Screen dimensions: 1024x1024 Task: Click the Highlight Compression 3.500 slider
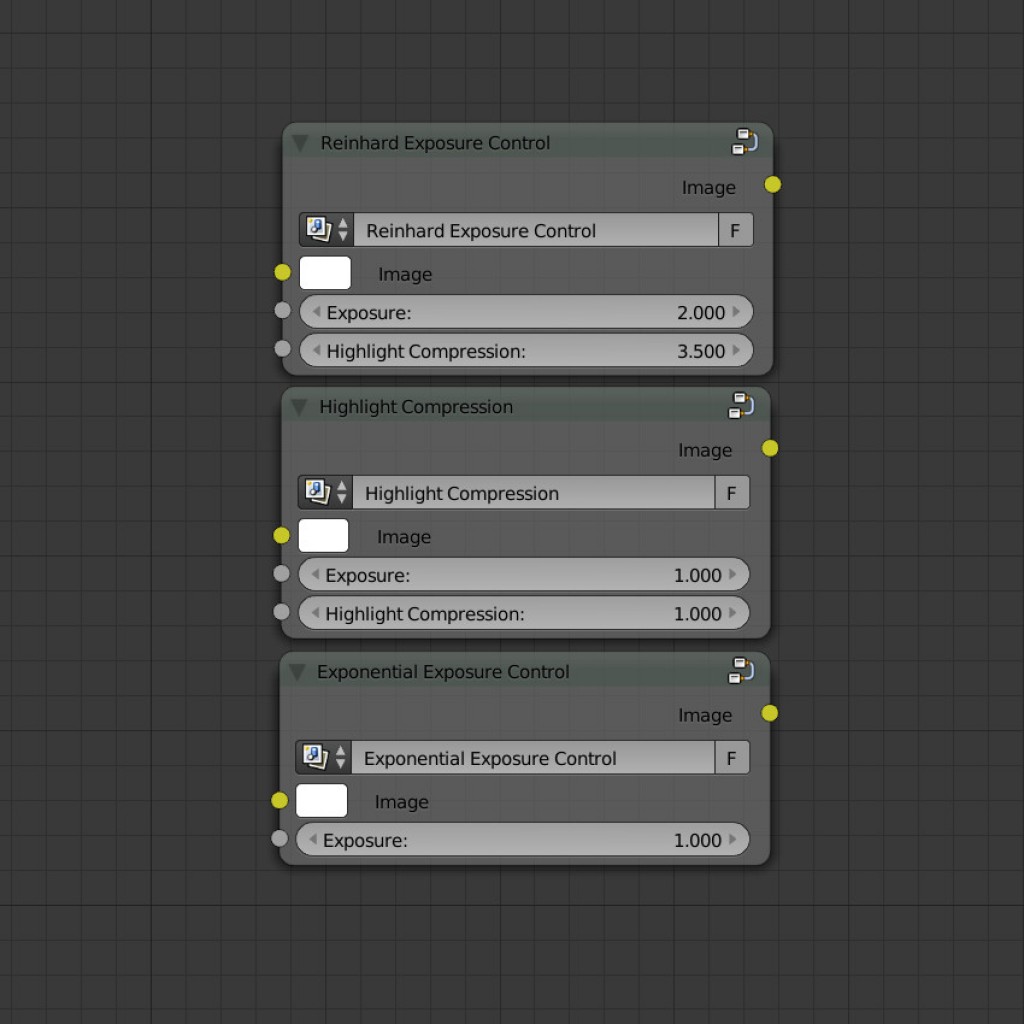point(526,350)
